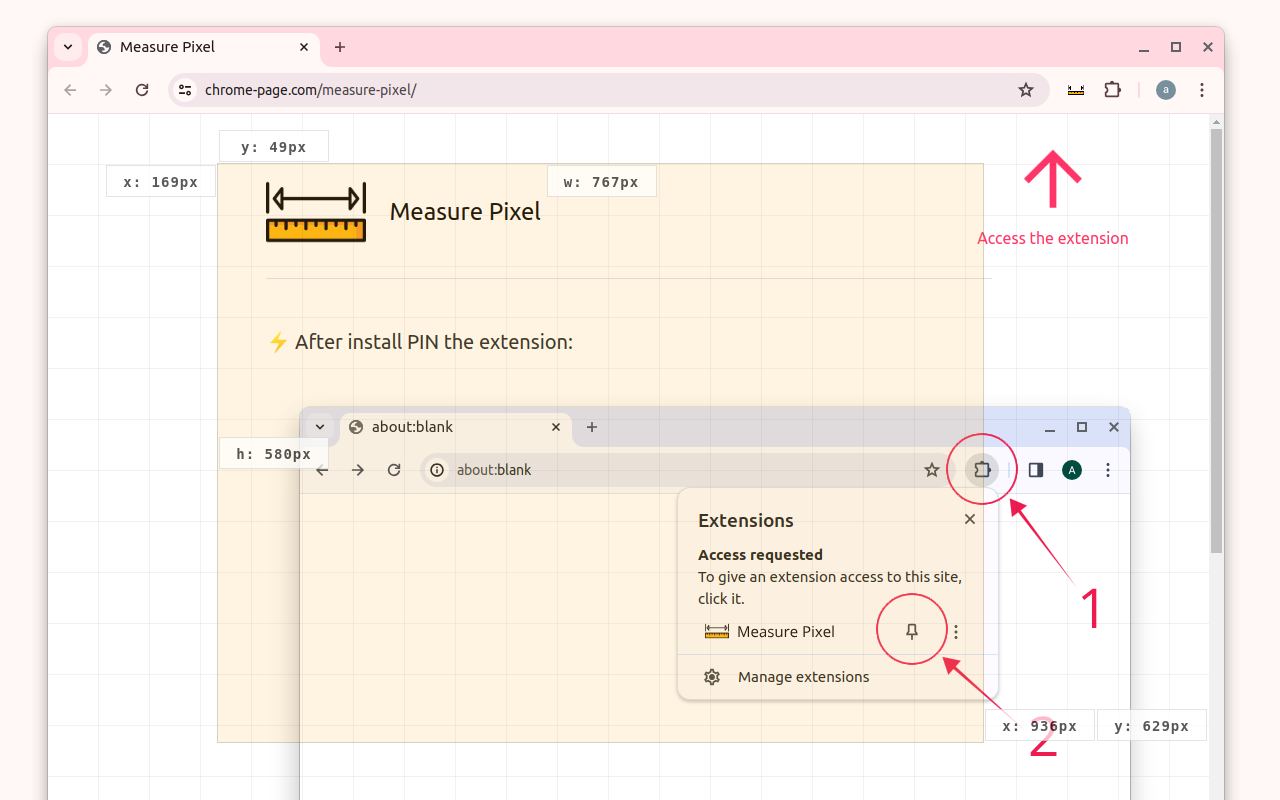Click the 'Access requested' text

(x=760, y=555)
